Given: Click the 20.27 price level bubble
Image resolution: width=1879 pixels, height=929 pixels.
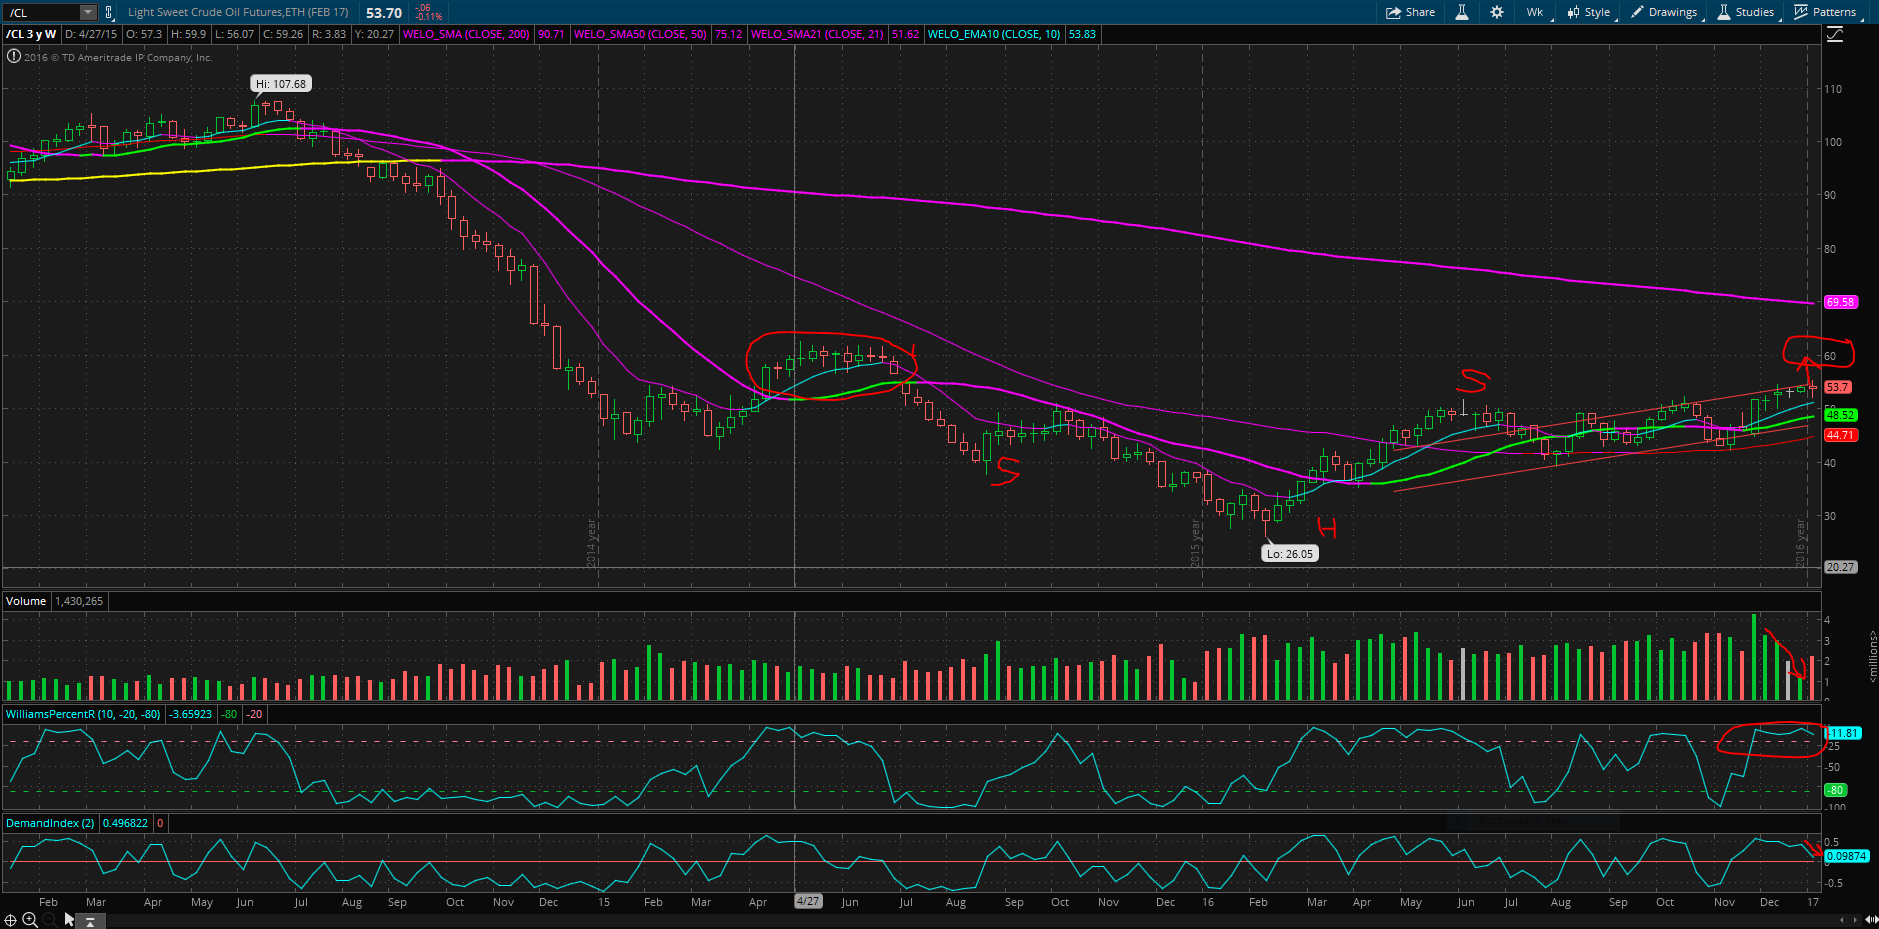Looking at the screenshot, I should coord(1840,567).
